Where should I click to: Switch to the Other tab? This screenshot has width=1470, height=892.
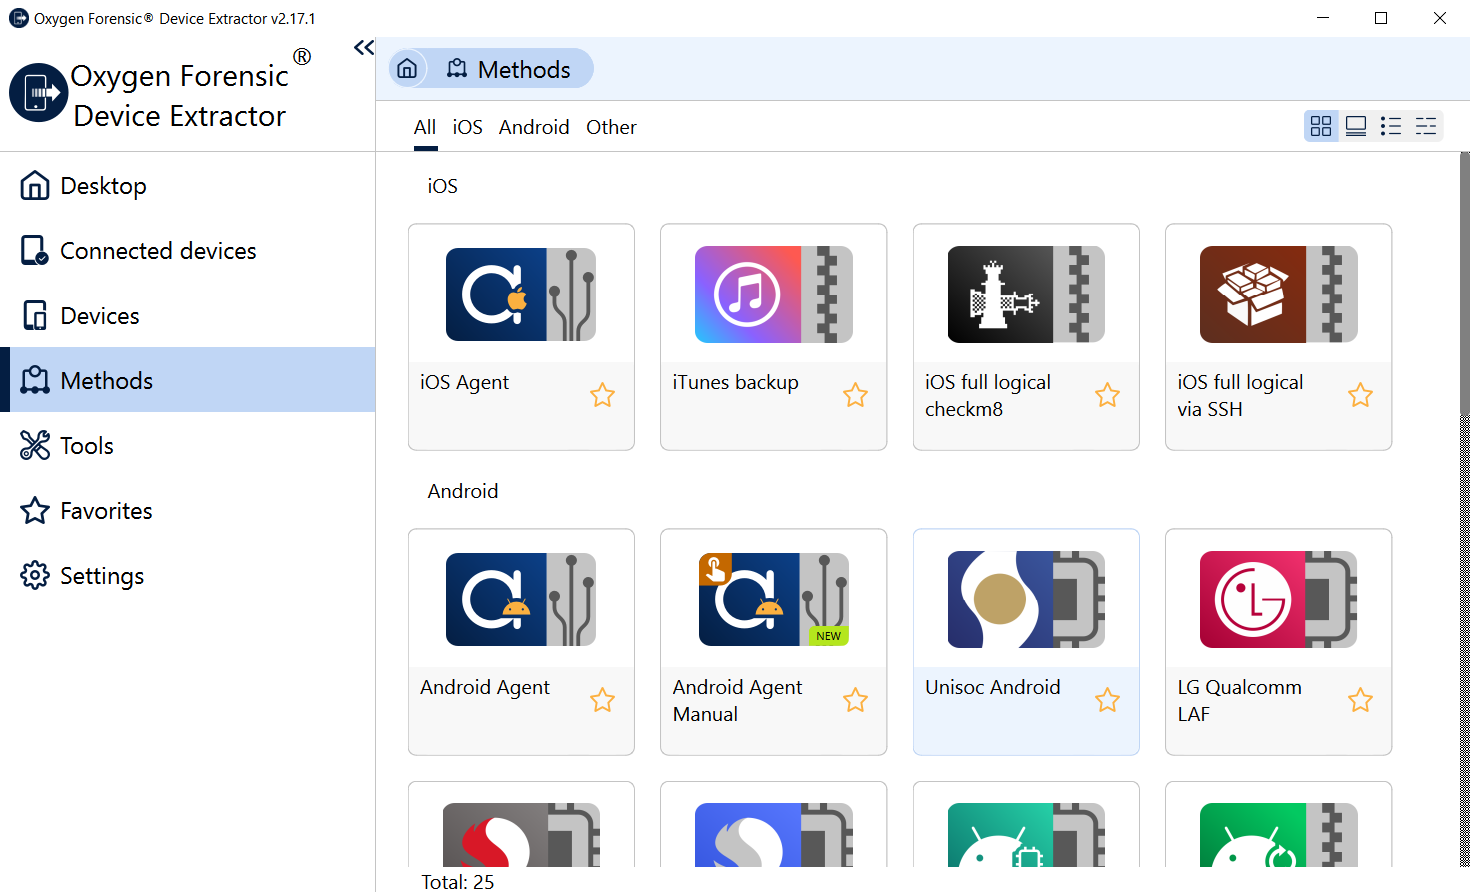611,127
